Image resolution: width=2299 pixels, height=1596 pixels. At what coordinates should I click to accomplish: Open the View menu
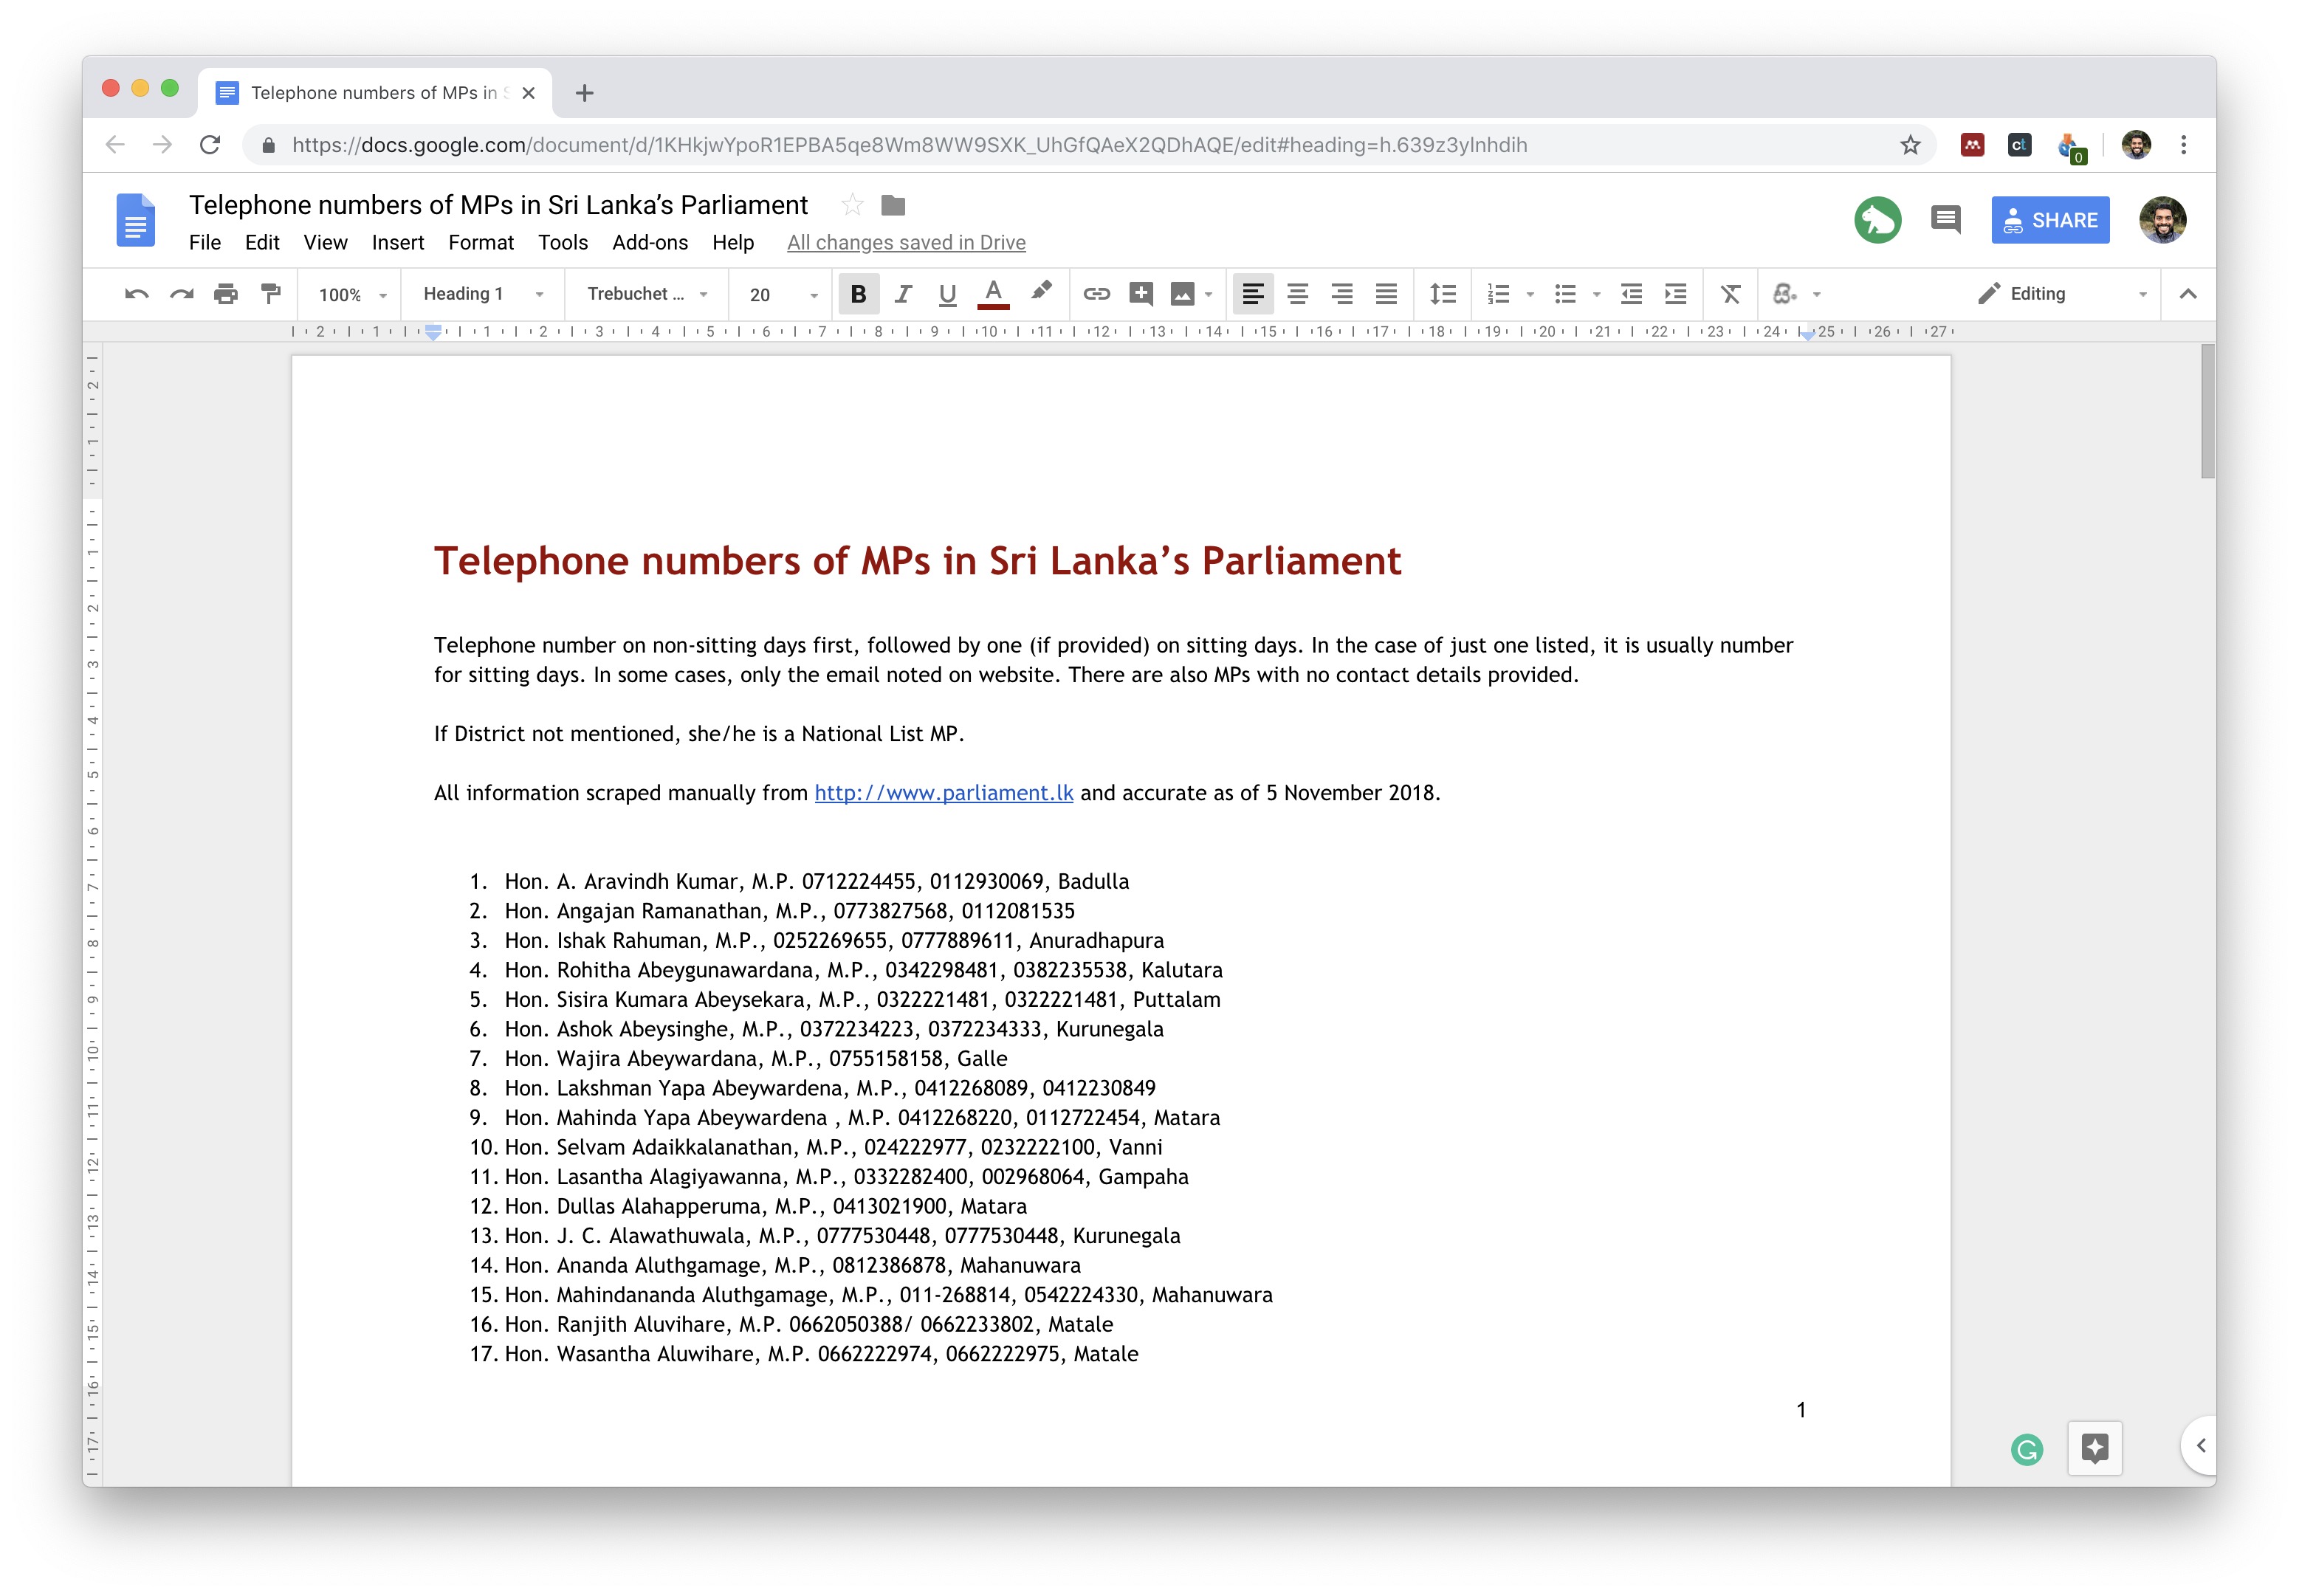325,243
